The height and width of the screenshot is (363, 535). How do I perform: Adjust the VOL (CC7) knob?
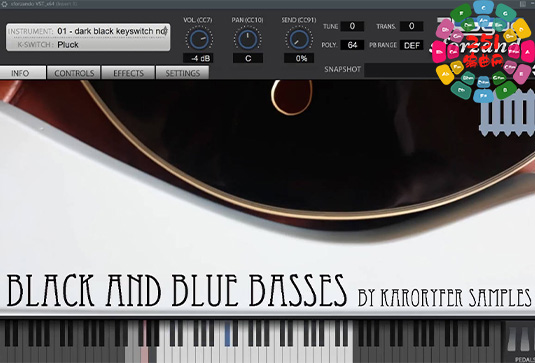pos(199,39)
